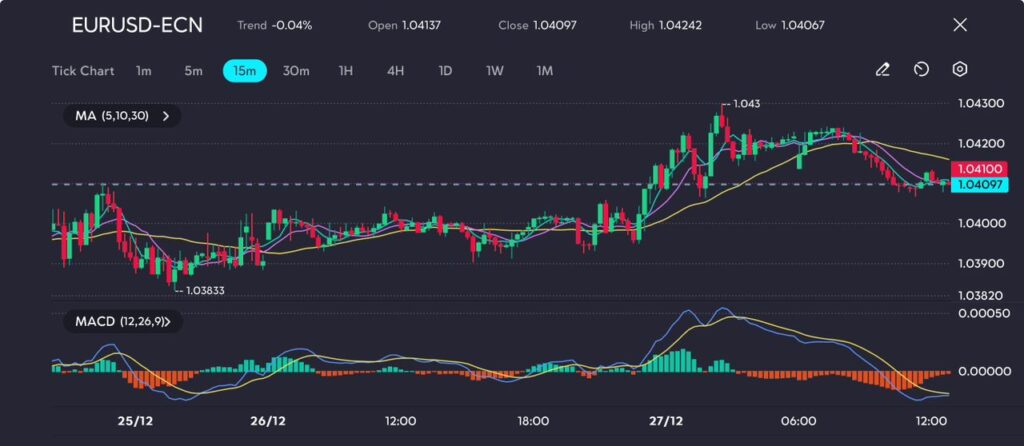Select the 1W weekly timeframe
This screenshot has height=446, width=1024.
tap(495, 71)
